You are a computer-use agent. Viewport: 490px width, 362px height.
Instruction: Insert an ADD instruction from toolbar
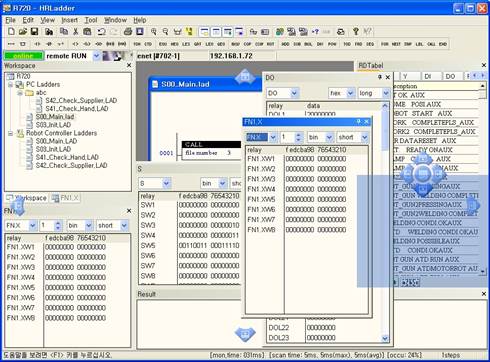click(x=285, y=44)
